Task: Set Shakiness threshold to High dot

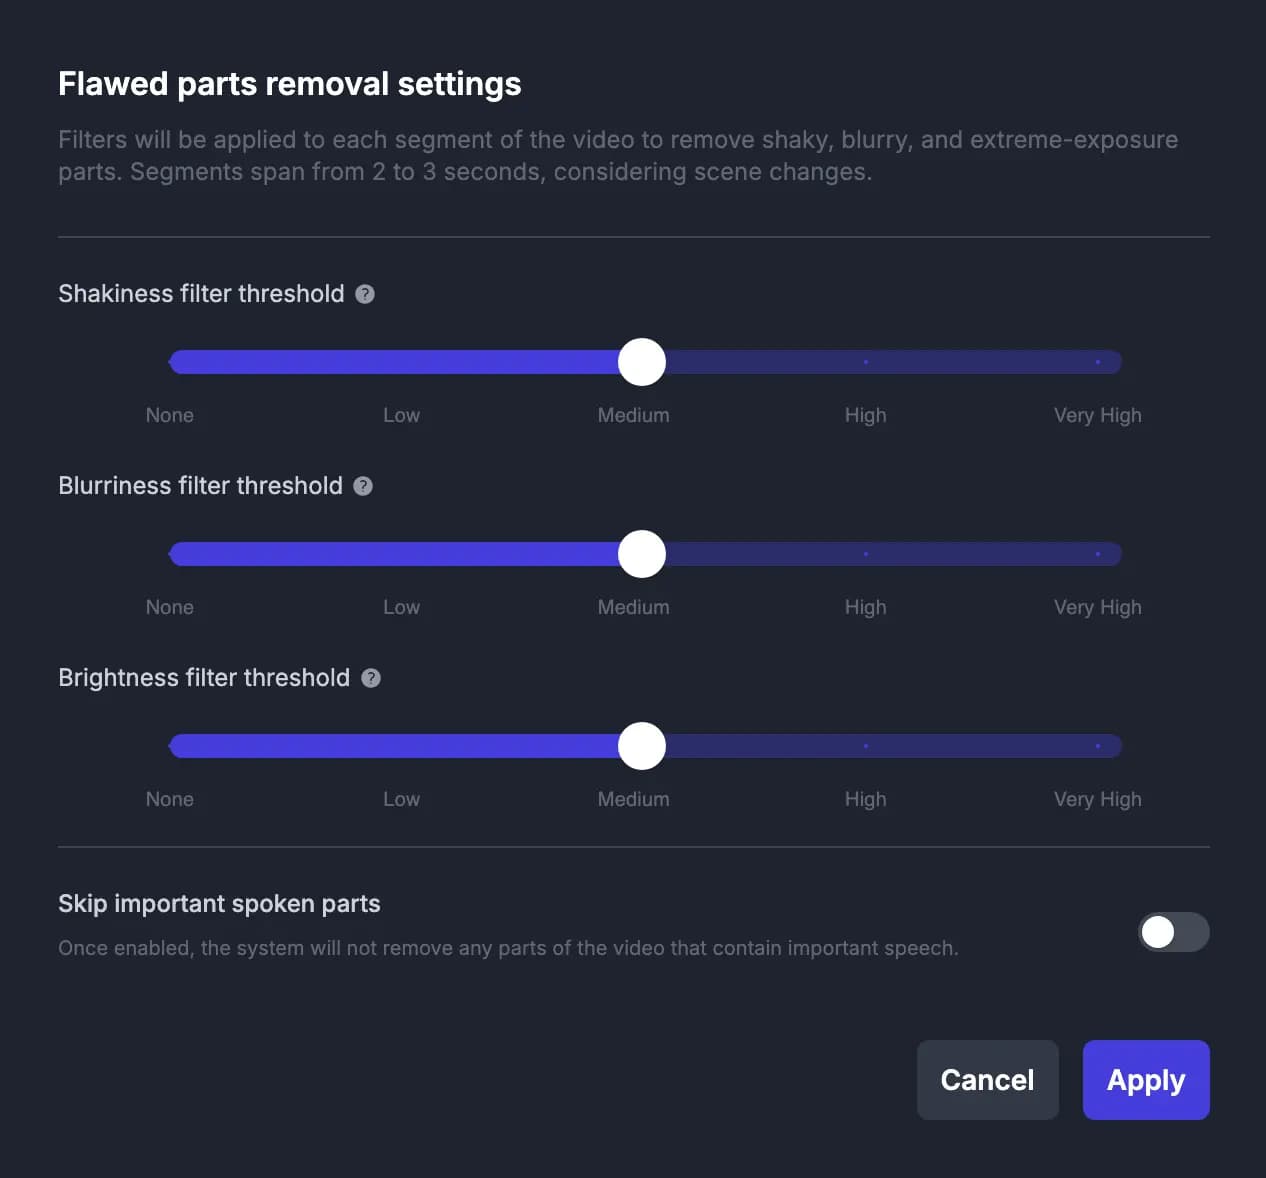Action: click(865, 362)
